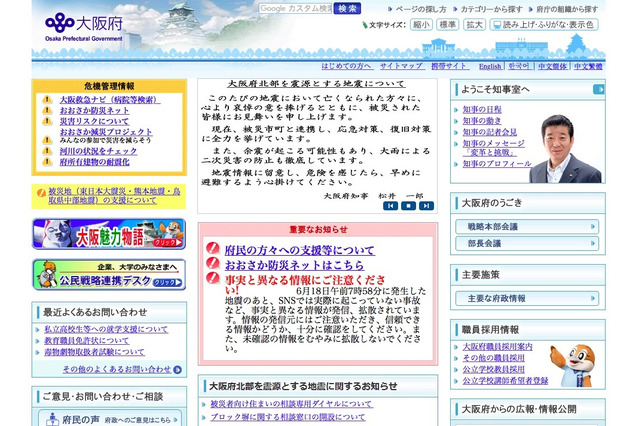Open 知事の日程 link
This screenshot has width=640, height=426.
pyautogui.click(x=482, y=110)
